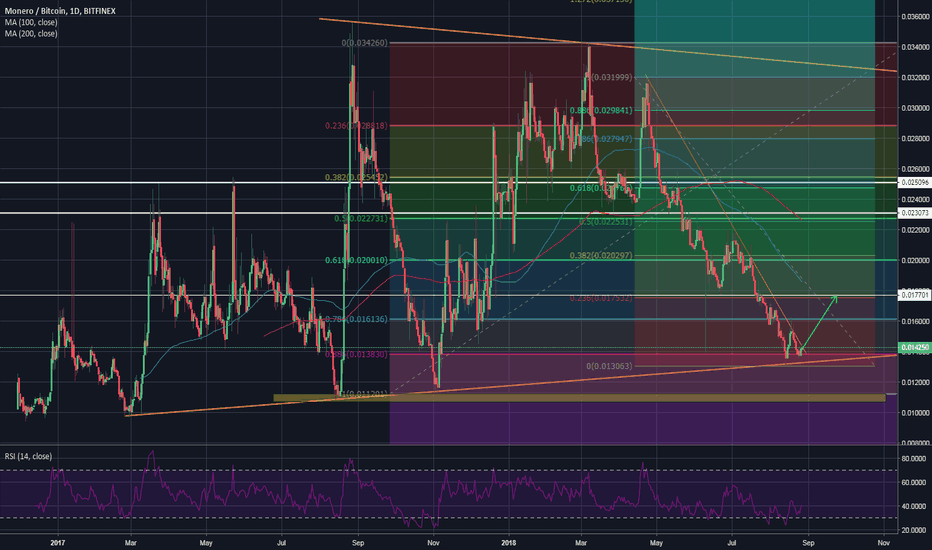Select the Fibonacci label 0.382(0.020297)
Screen dimensions: 932x550
point(601,255)
